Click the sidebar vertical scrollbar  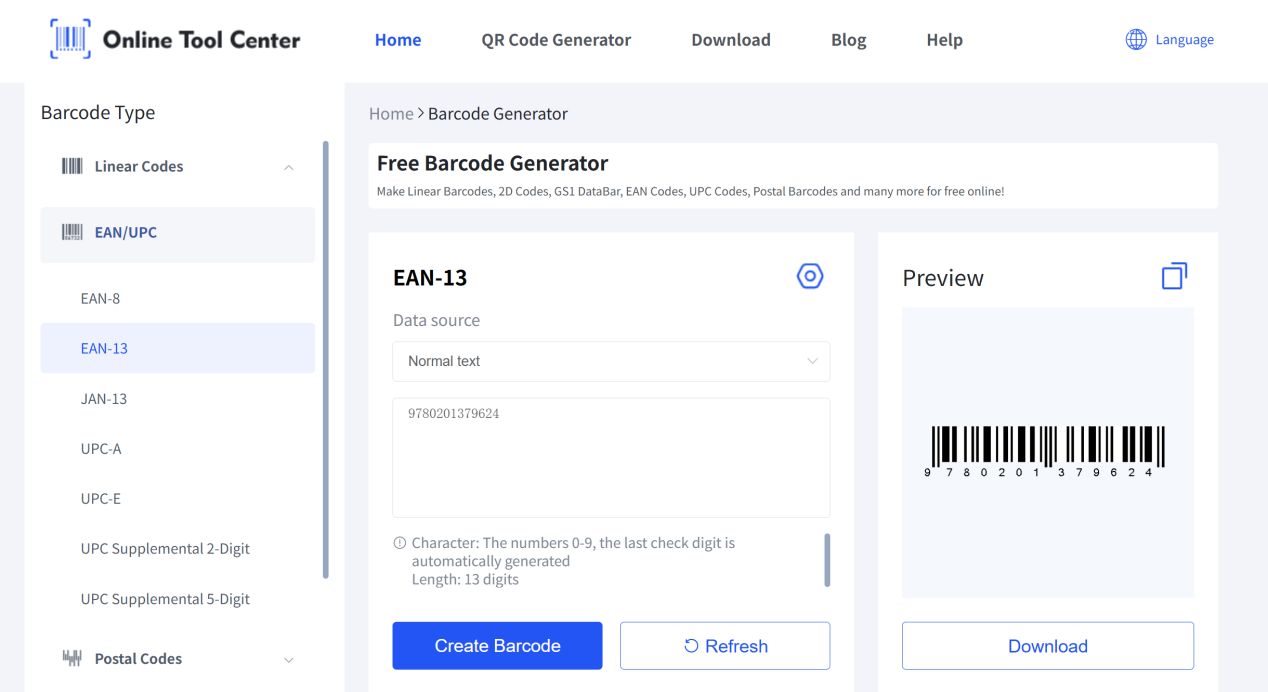pos(325,360)
